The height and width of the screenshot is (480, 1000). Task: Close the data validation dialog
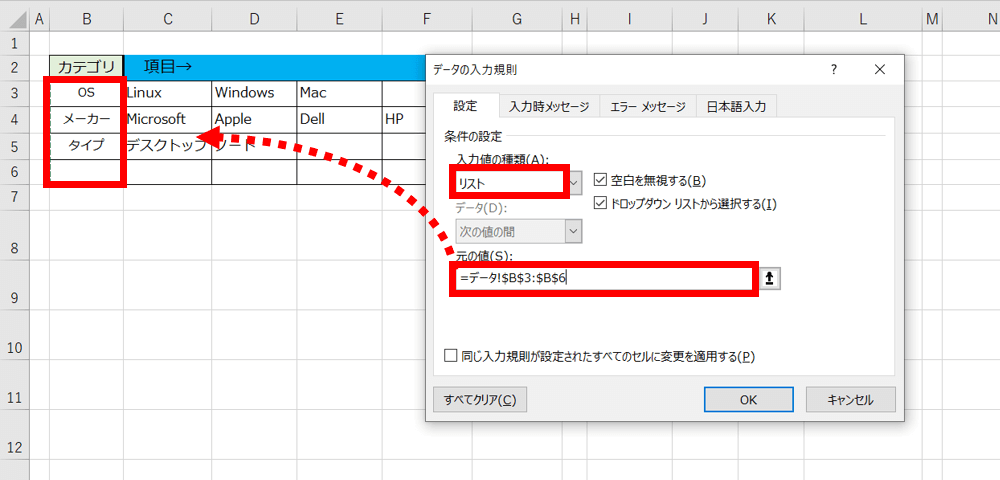[880, 70]
